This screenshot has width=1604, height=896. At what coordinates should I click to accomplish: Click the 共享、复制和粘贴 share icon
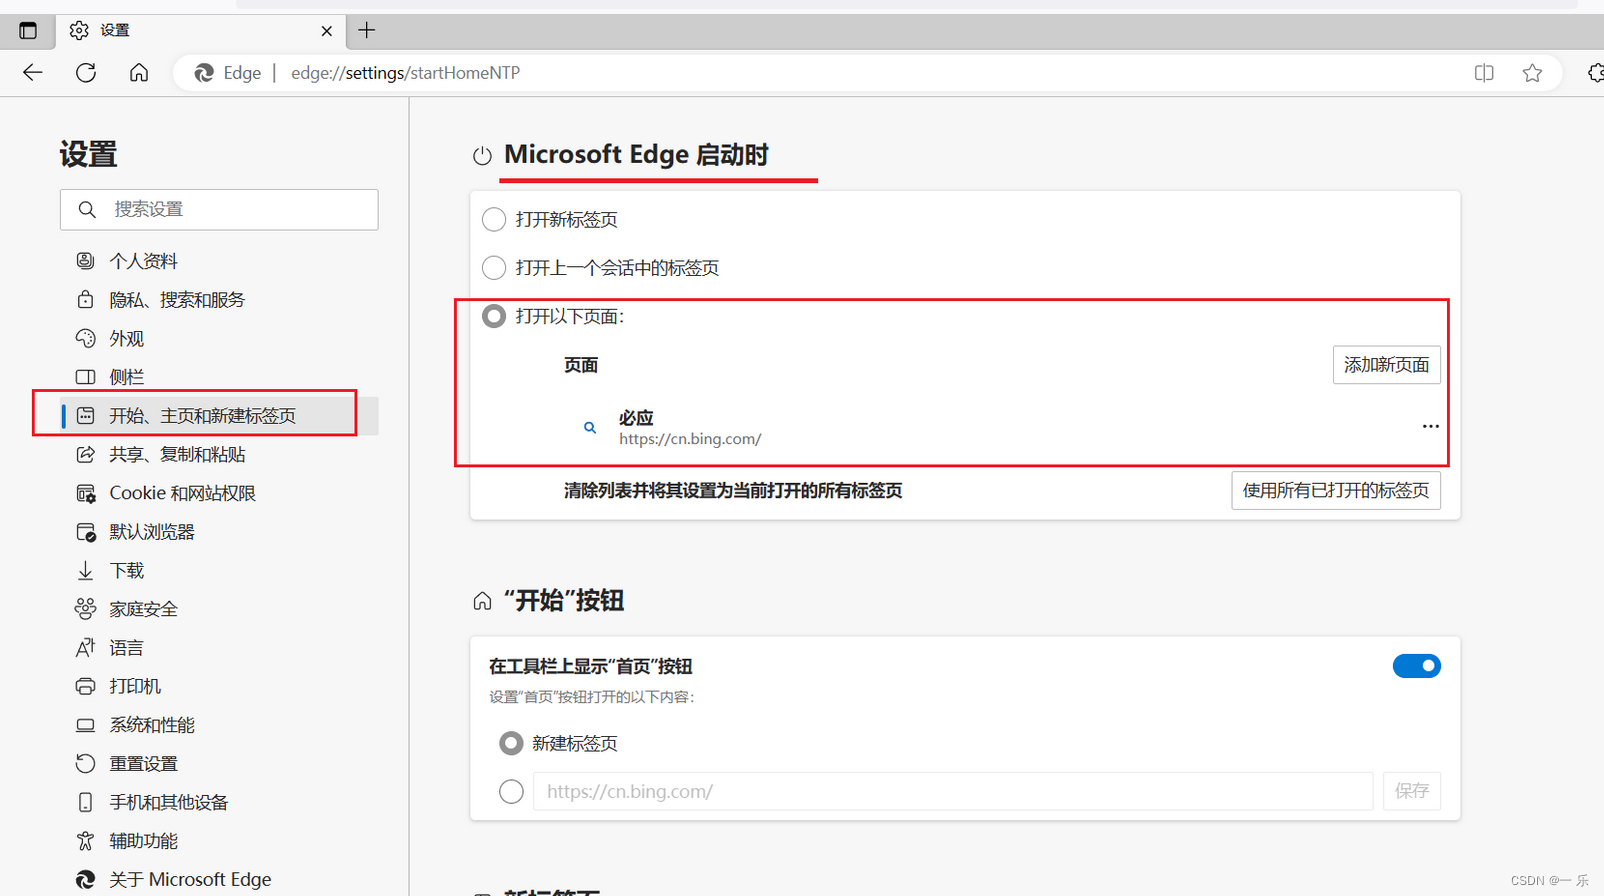point(86,454)
